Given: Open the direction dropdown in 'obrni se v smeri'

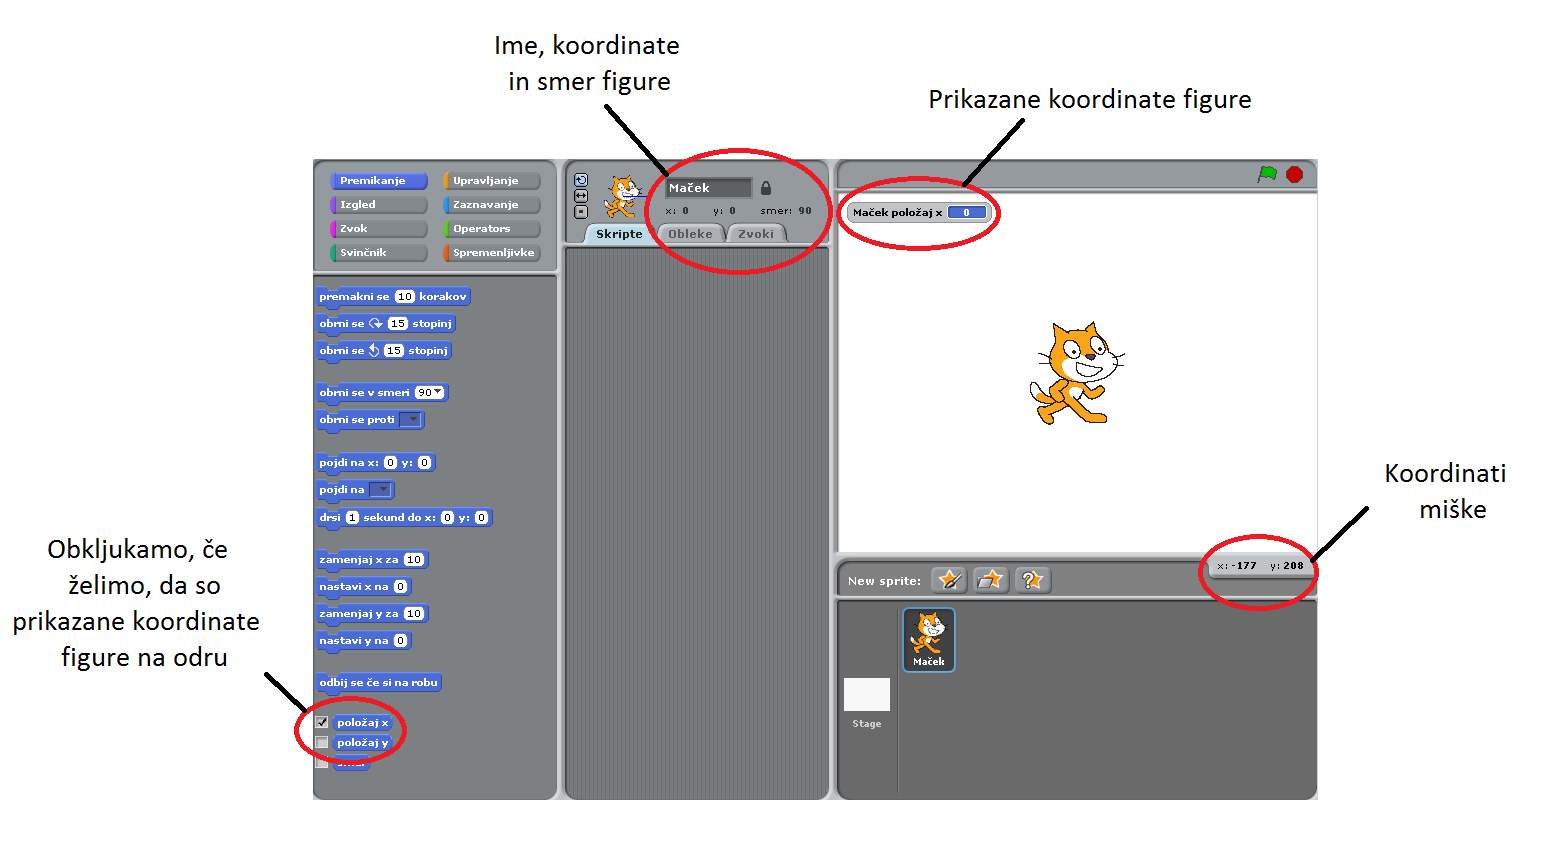Looking at the screenshot, I should 437,392.
